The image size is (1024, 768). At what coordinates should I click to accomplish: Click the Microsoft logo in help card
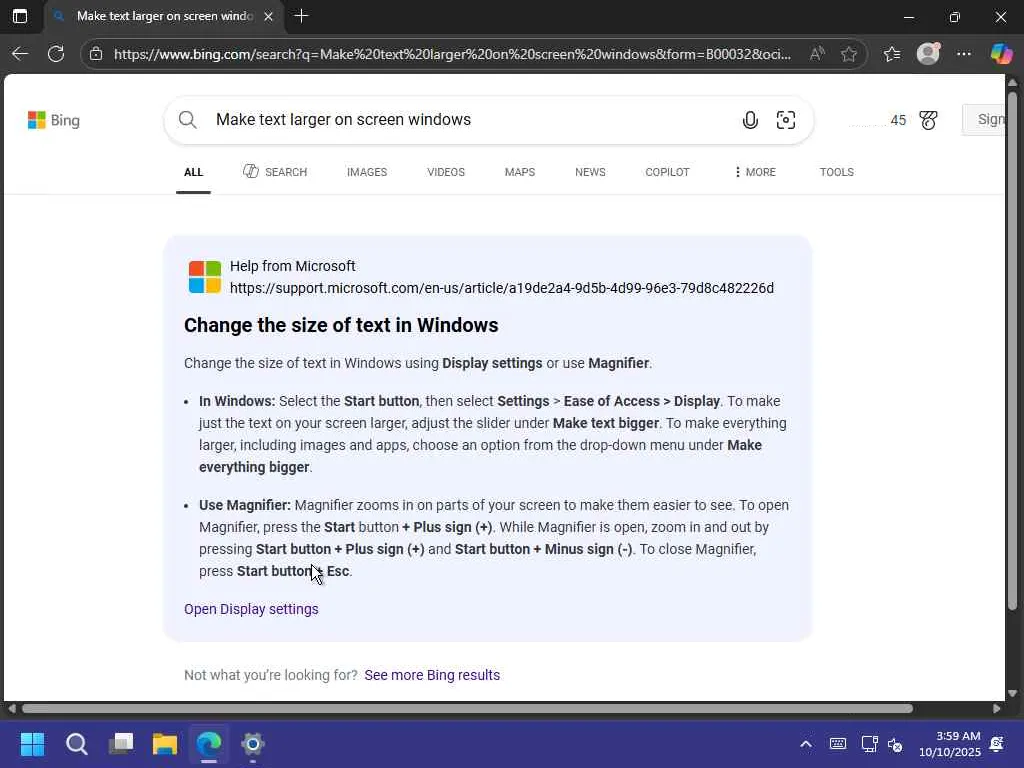205,277
